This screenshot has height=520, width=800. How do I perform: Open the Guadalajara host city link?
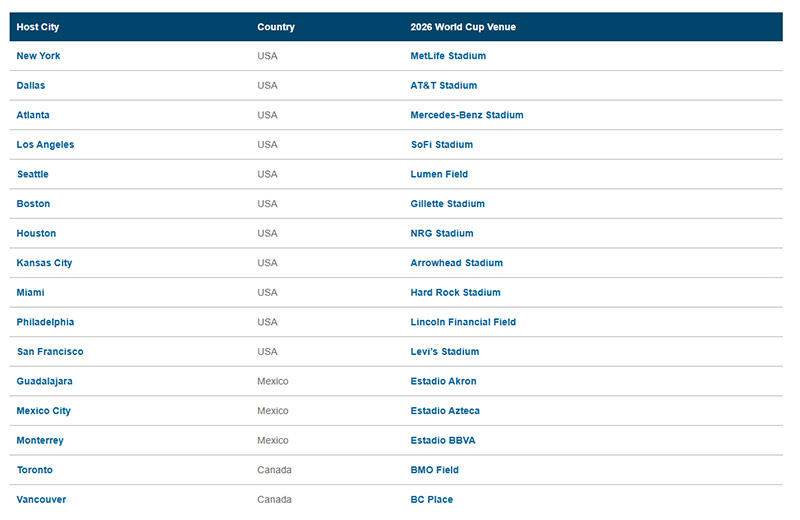click(x=44, y=381)
